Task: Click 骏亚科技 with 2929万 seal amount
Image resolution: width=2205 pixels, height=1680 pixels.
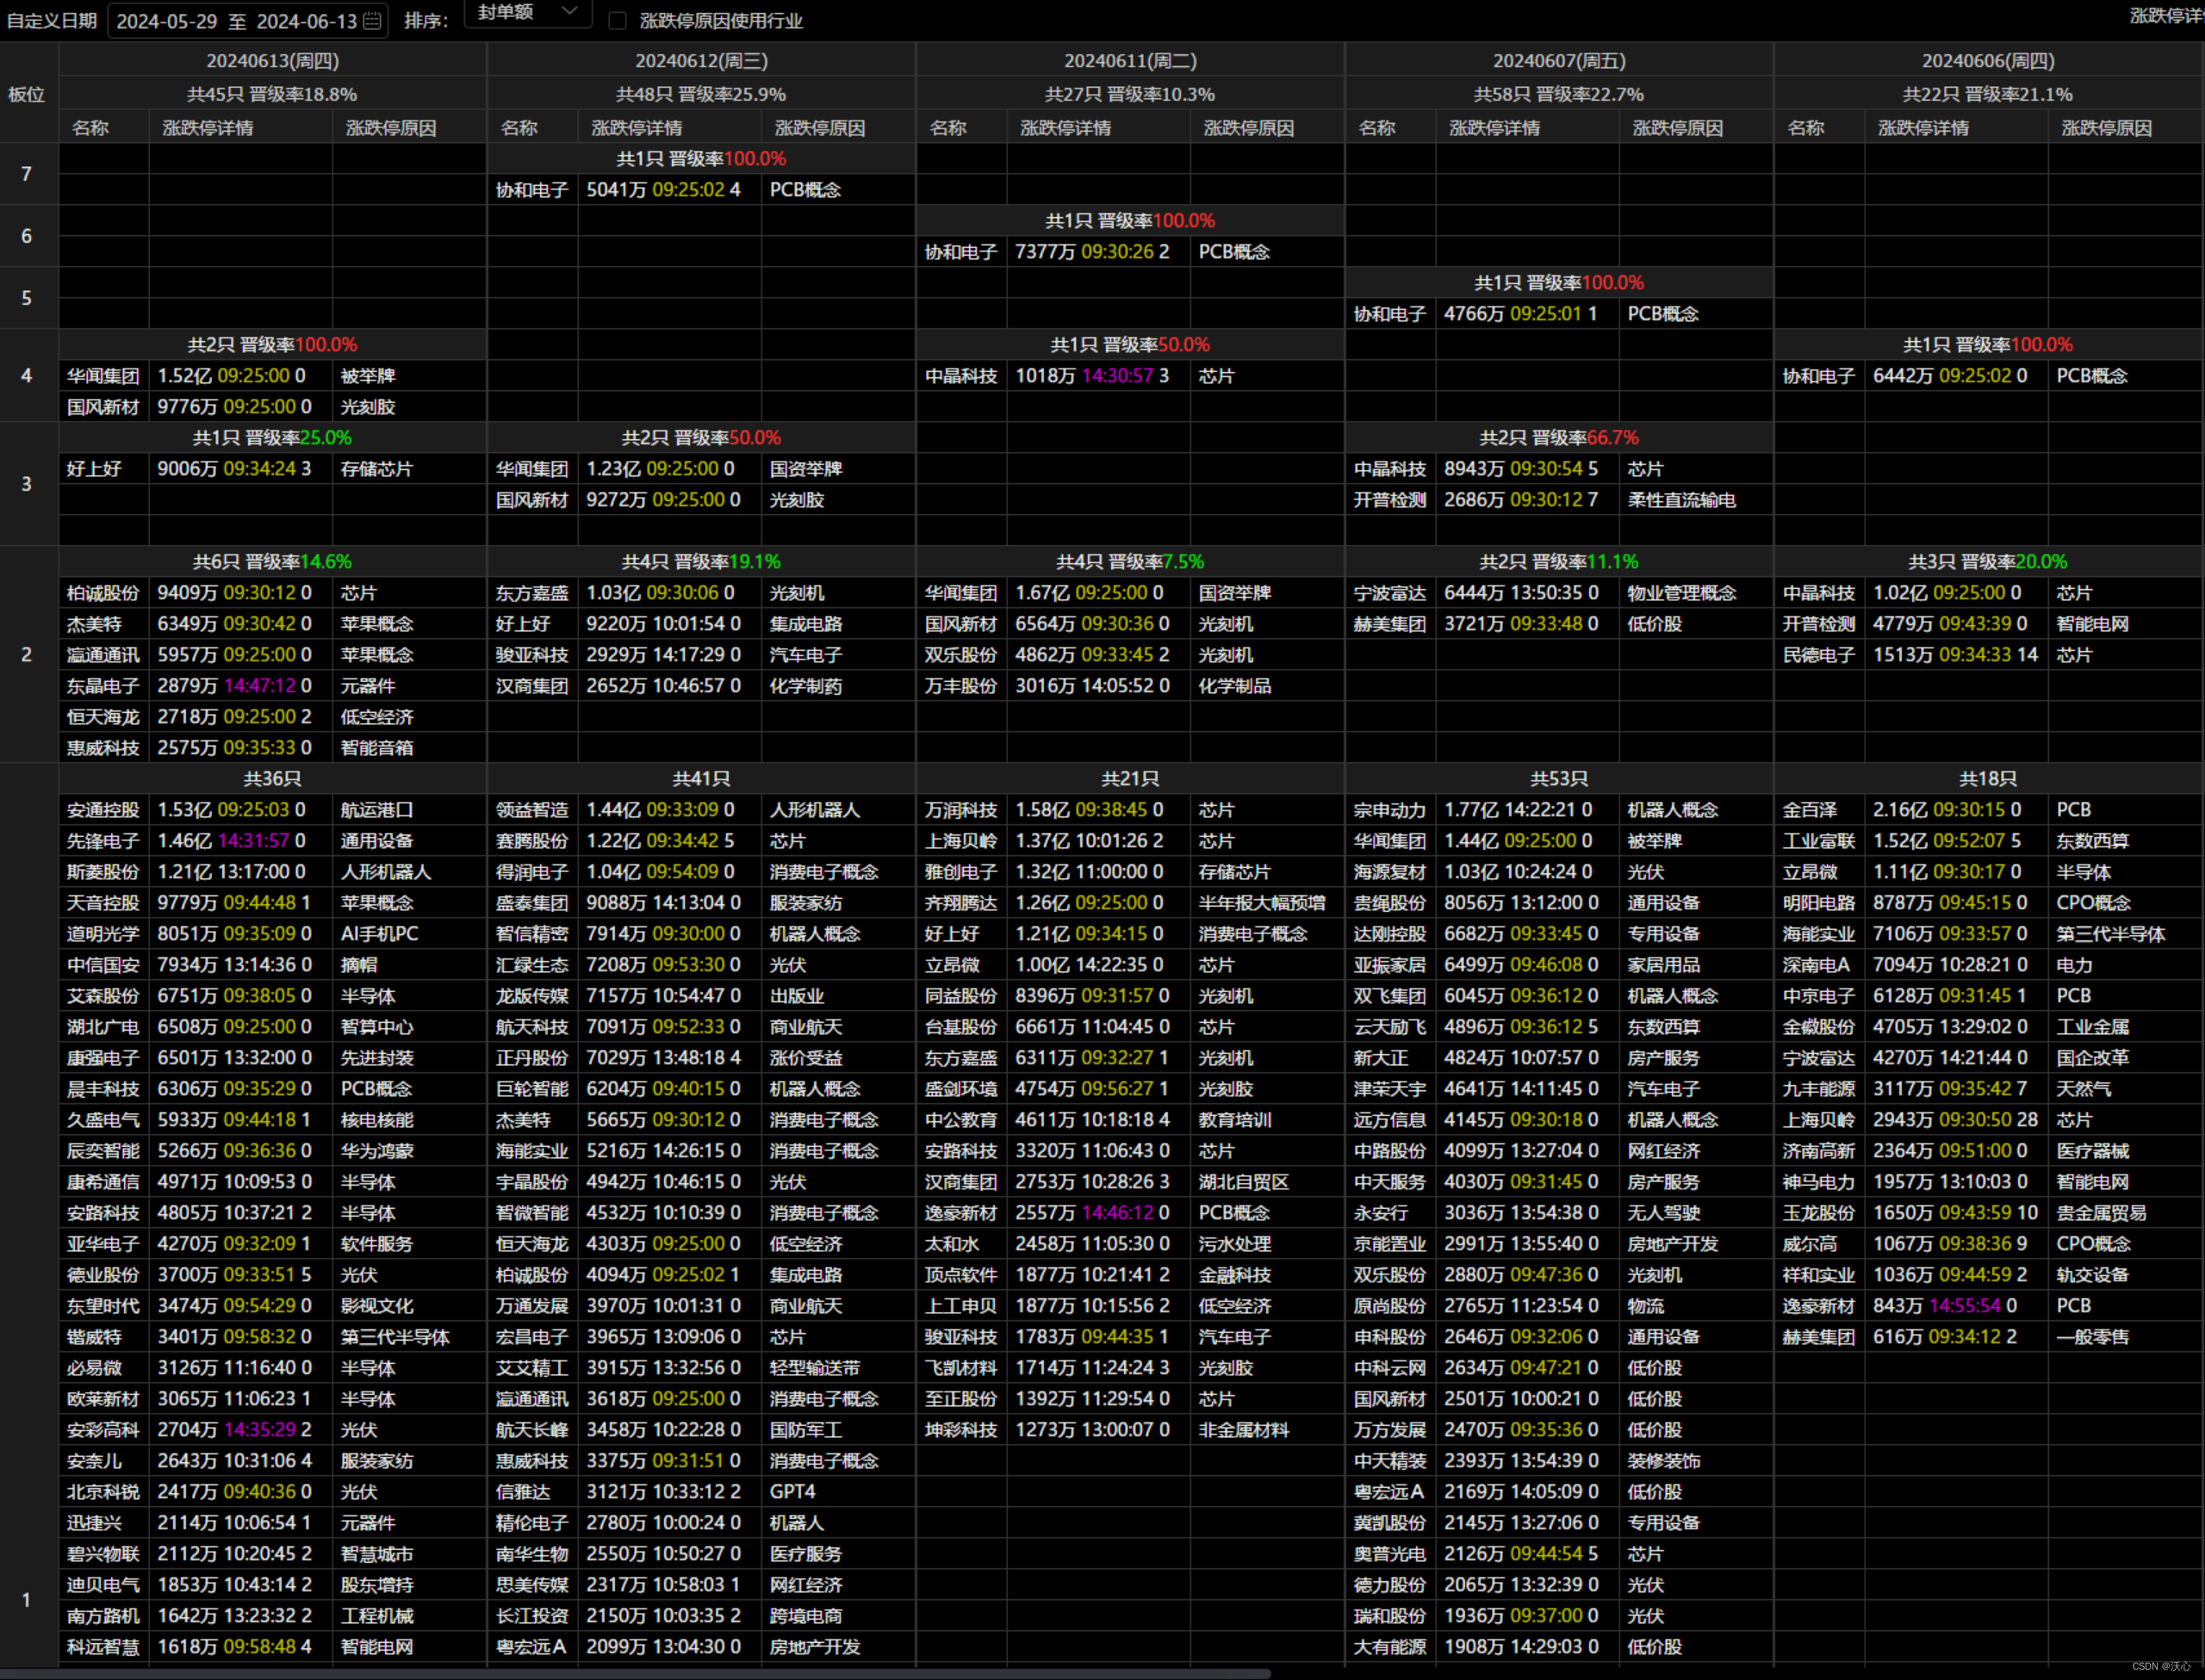Action: coord(532,655)
